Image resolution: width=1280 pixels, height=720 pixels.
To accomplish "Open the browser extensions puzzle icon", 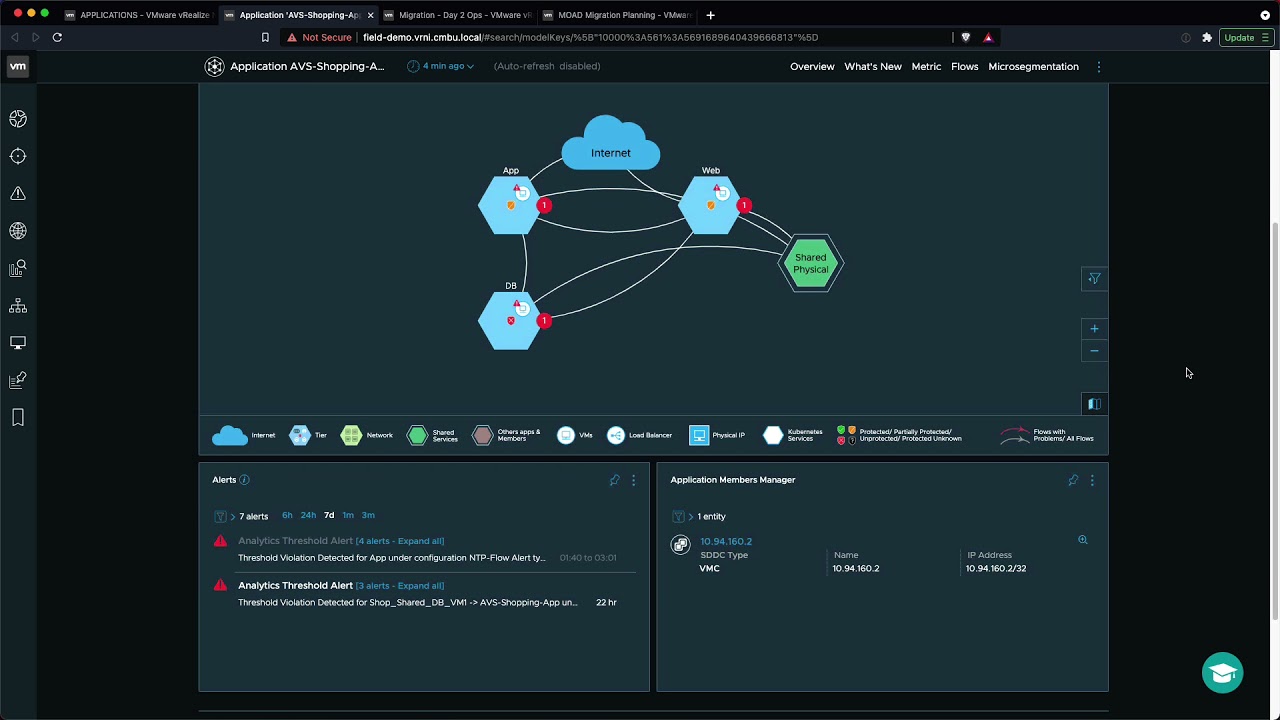I will (x=1207, y=37).
